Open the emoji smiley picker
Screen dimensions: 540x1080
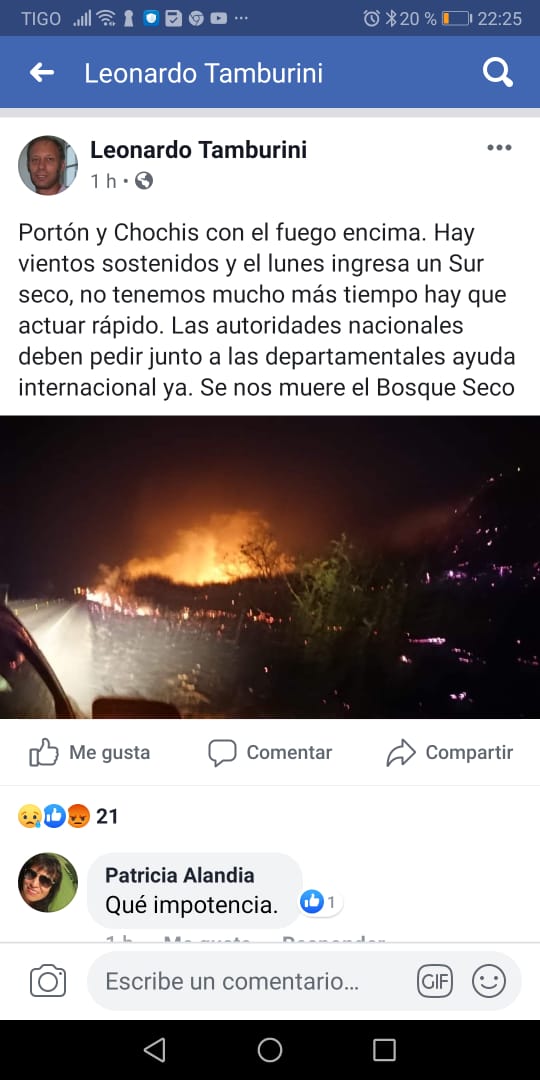pyautogui.click(x=489, y=981)
